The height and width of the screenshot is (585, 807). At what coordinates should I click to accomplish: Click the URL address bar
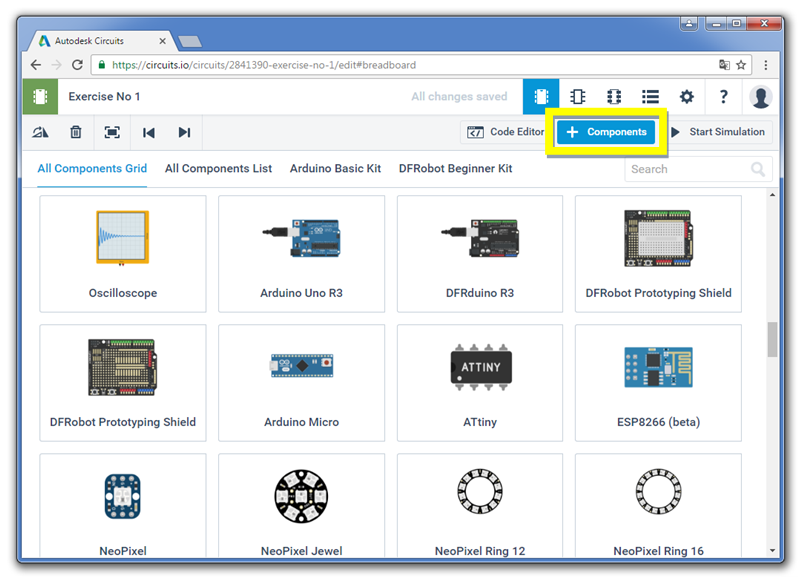[422, 65]
